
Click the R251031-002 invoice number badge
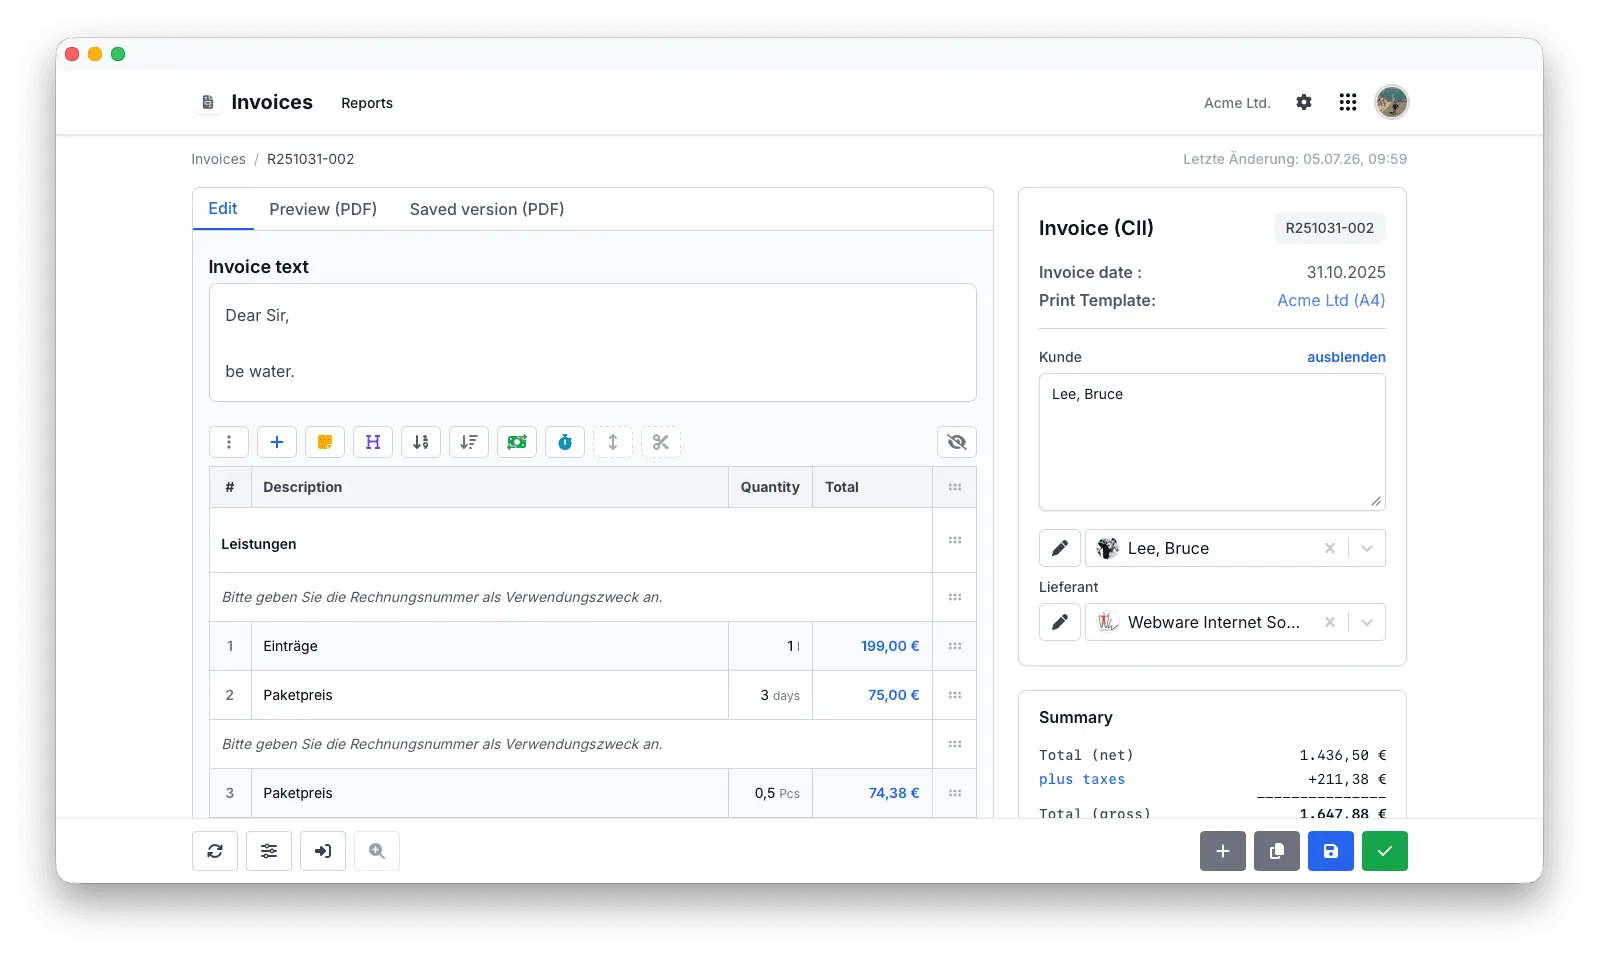pos(1330,228)
